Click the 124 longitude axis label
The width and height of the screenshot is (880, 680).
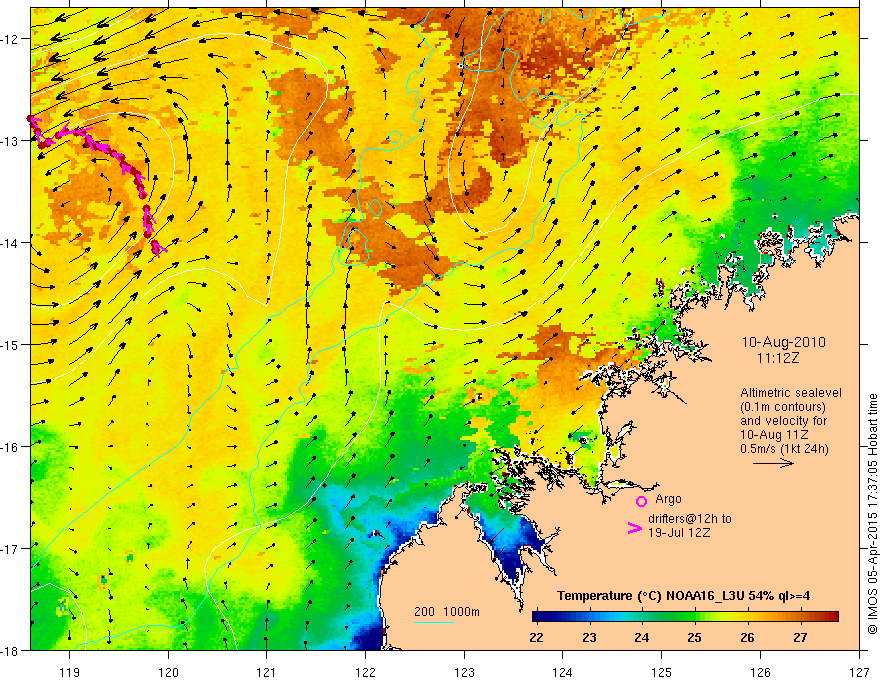(x=562, y=672)
